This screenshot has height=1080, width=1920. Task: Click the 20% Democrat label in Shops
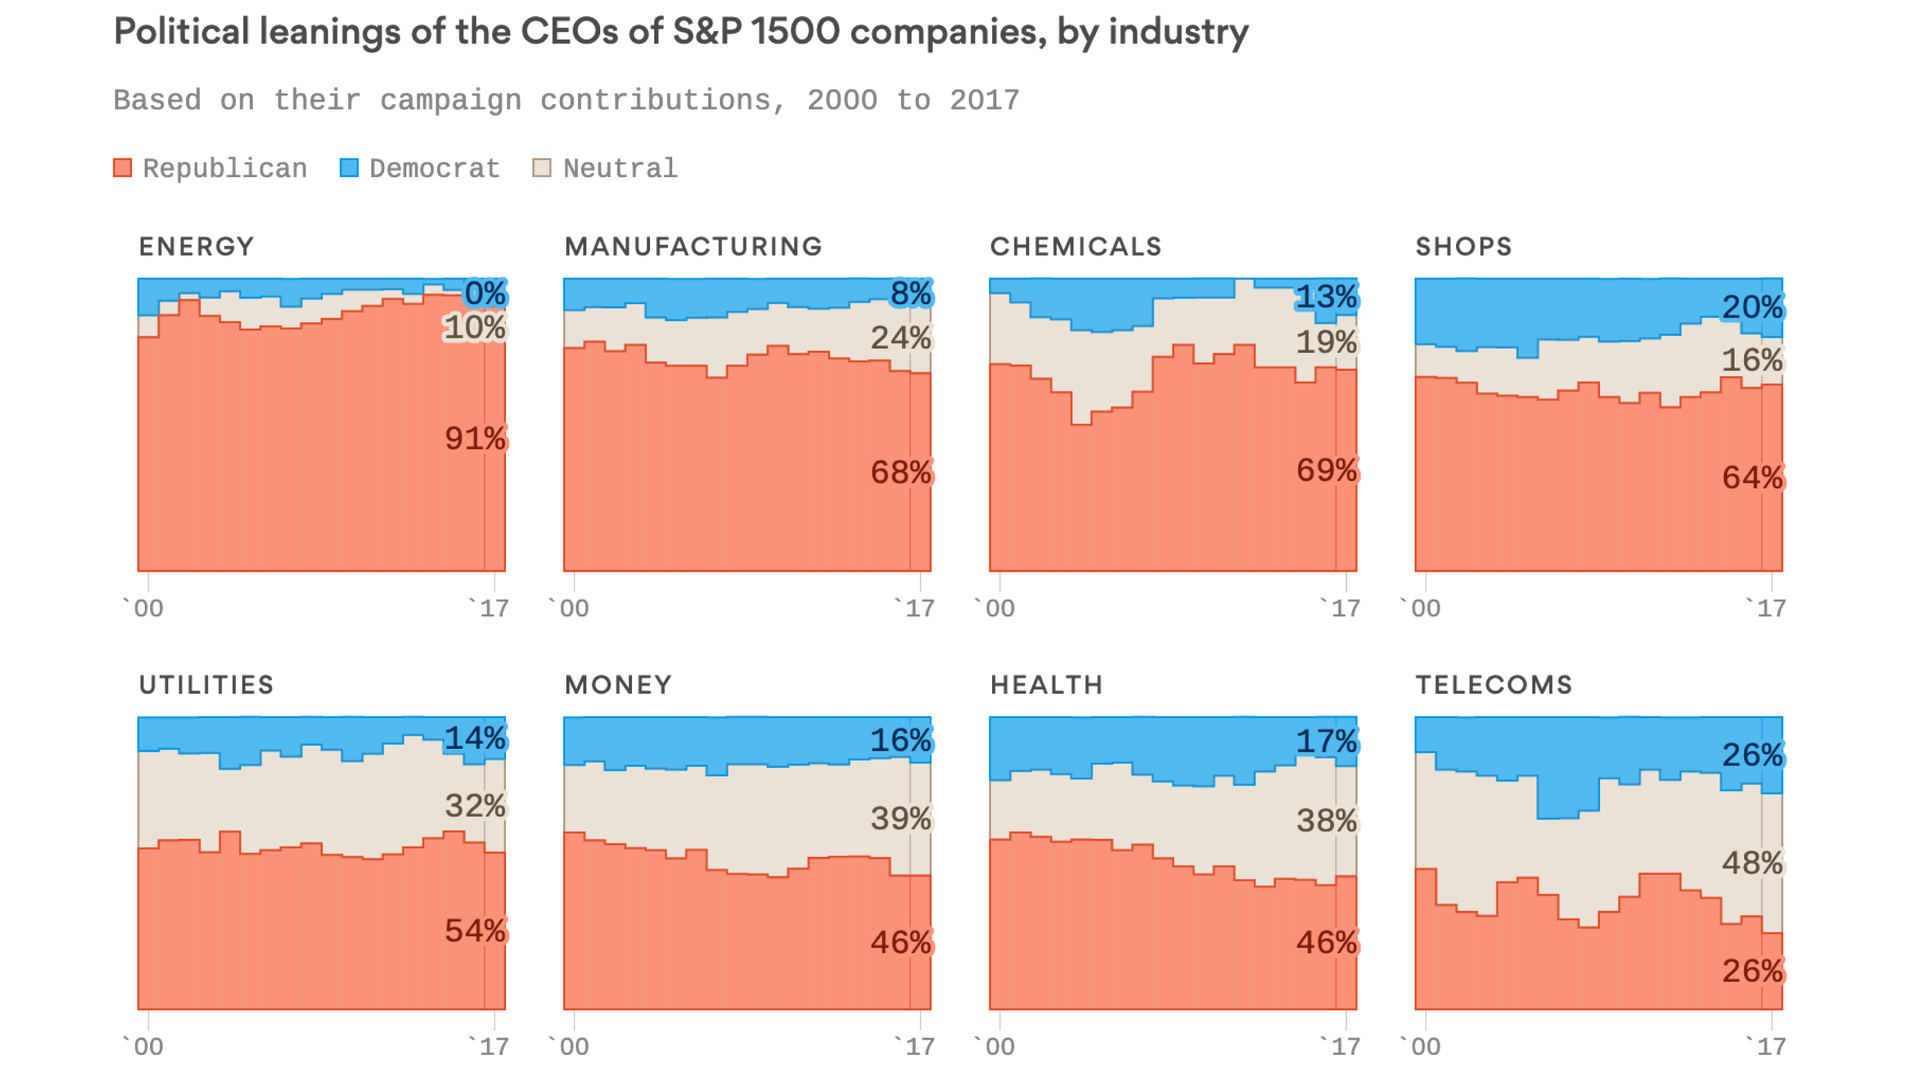click(1753, 308)
